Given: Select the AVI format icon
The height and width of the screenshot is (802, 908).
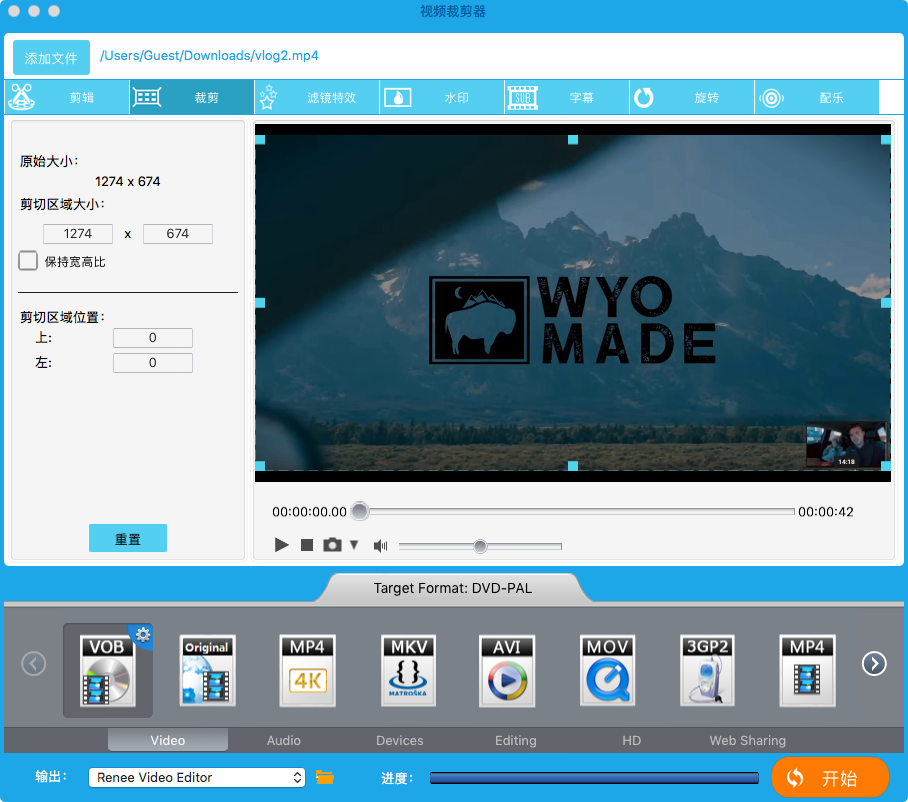Looking at the screenshot, I should 507,671.
